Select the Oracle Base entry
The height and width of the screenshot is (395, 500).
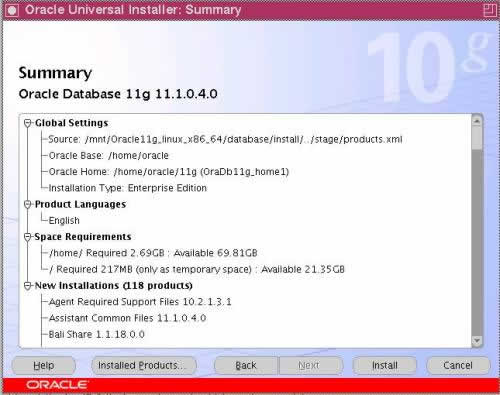tap(109, 155)
